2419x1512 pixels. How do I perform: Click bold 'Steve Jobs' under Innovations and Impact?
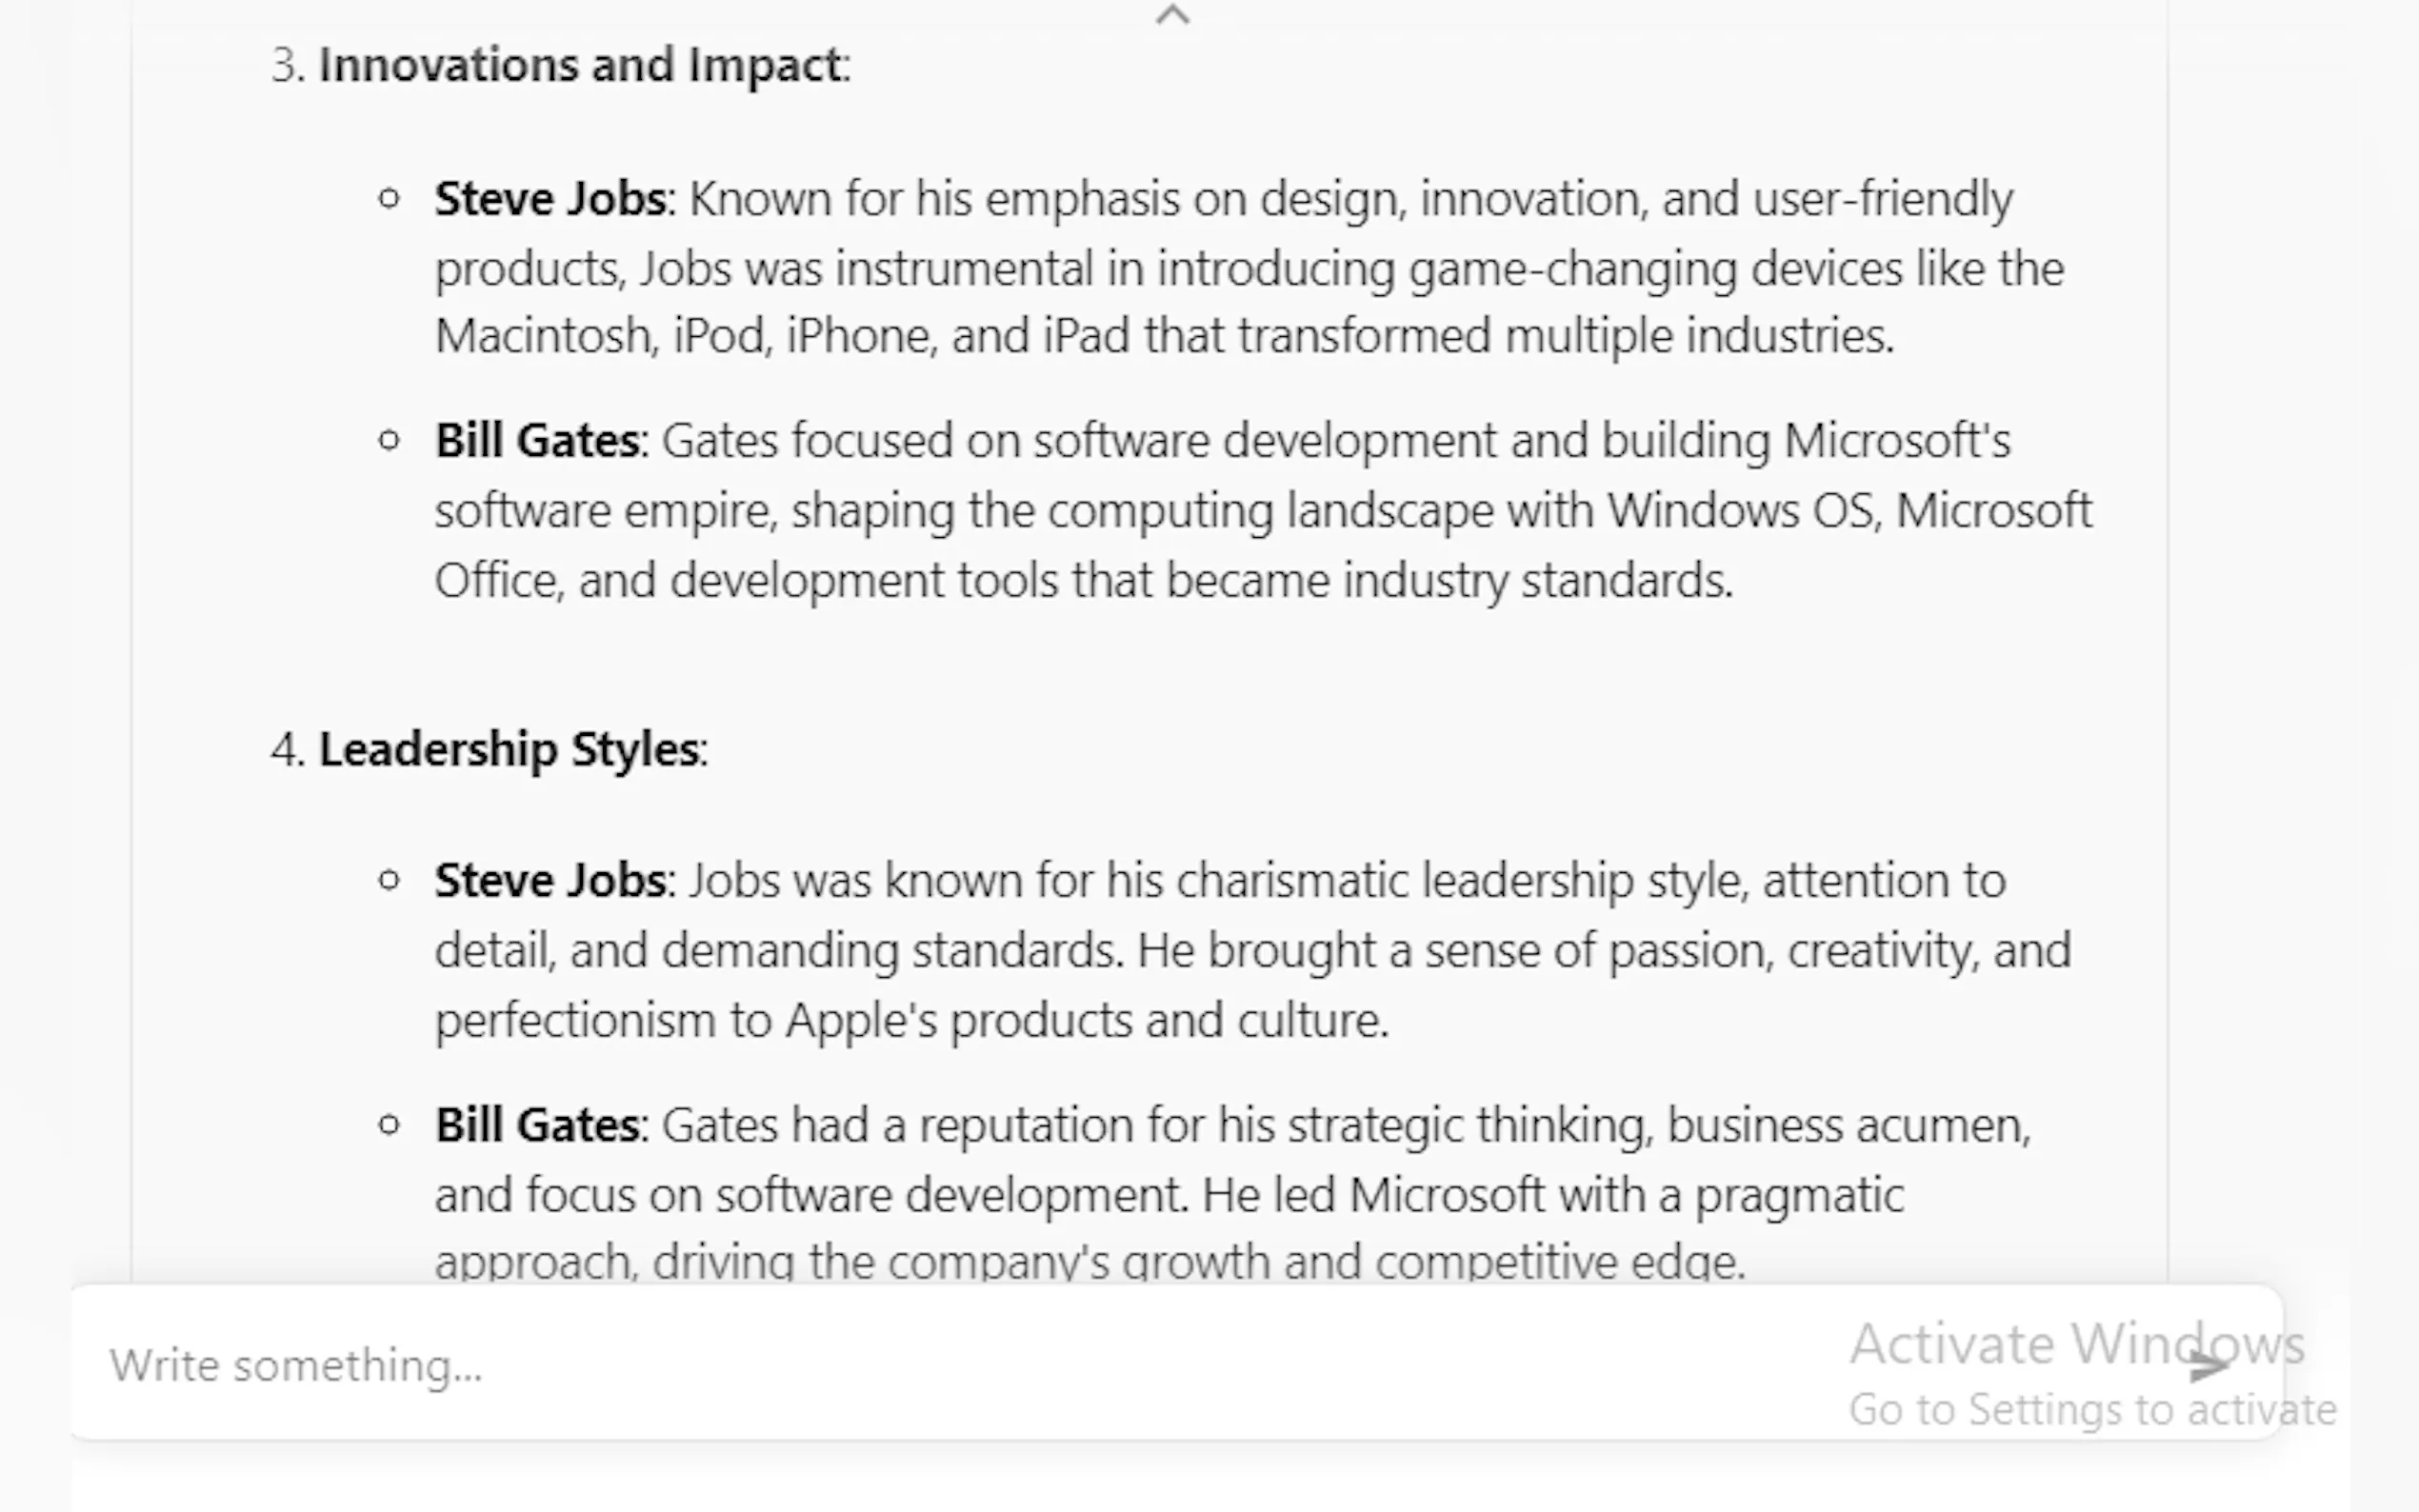point(550,199)
